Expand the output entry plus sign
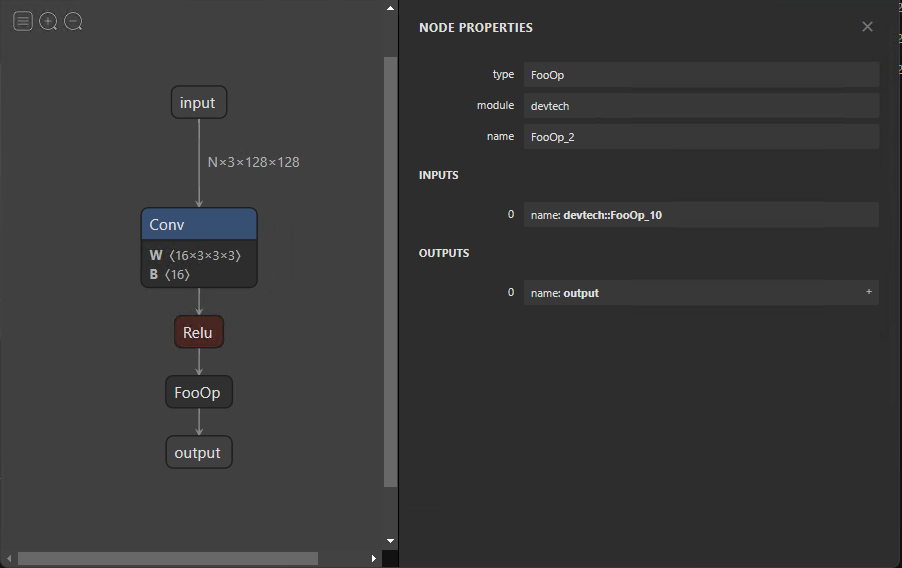The height and width of the screenshot is (568, 902). pyautogui.click(x=868, y=292)
